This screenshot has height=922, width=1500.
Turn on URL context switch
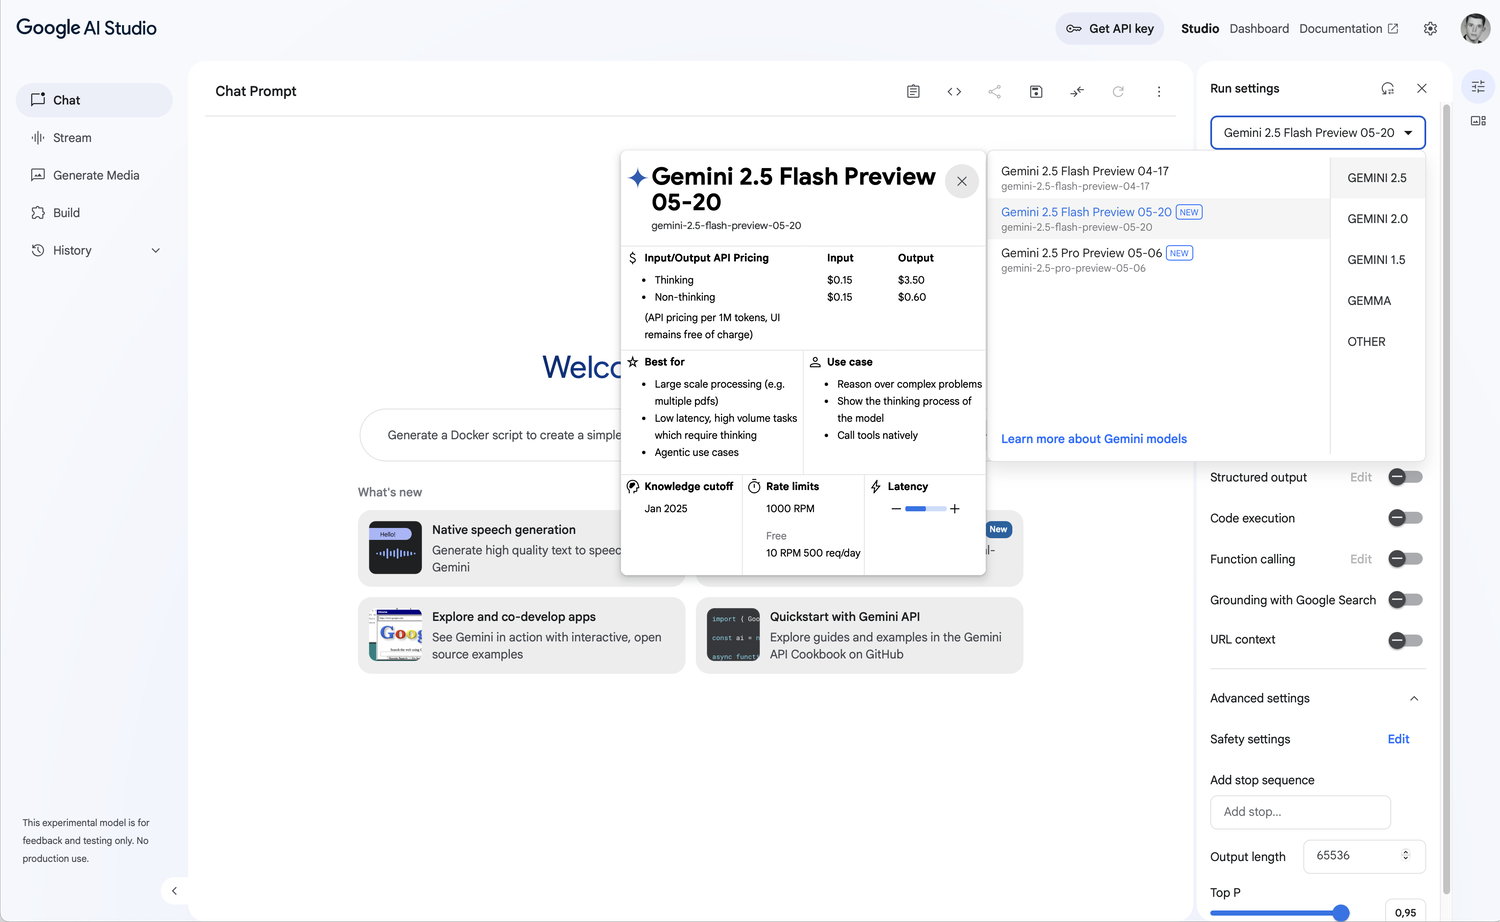[1405, 640]
